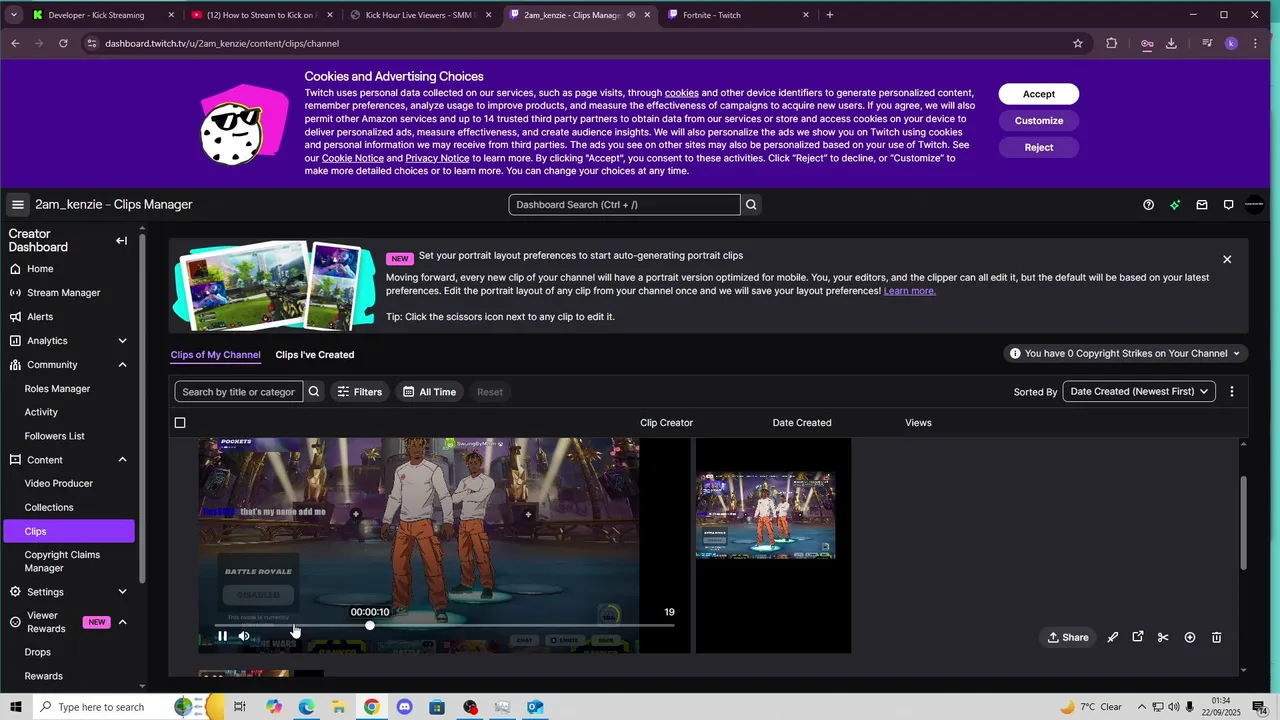Bookmark this page with the star icon
The width and height of the screenshot is (1280, 720).
[x=1078, y=43]
